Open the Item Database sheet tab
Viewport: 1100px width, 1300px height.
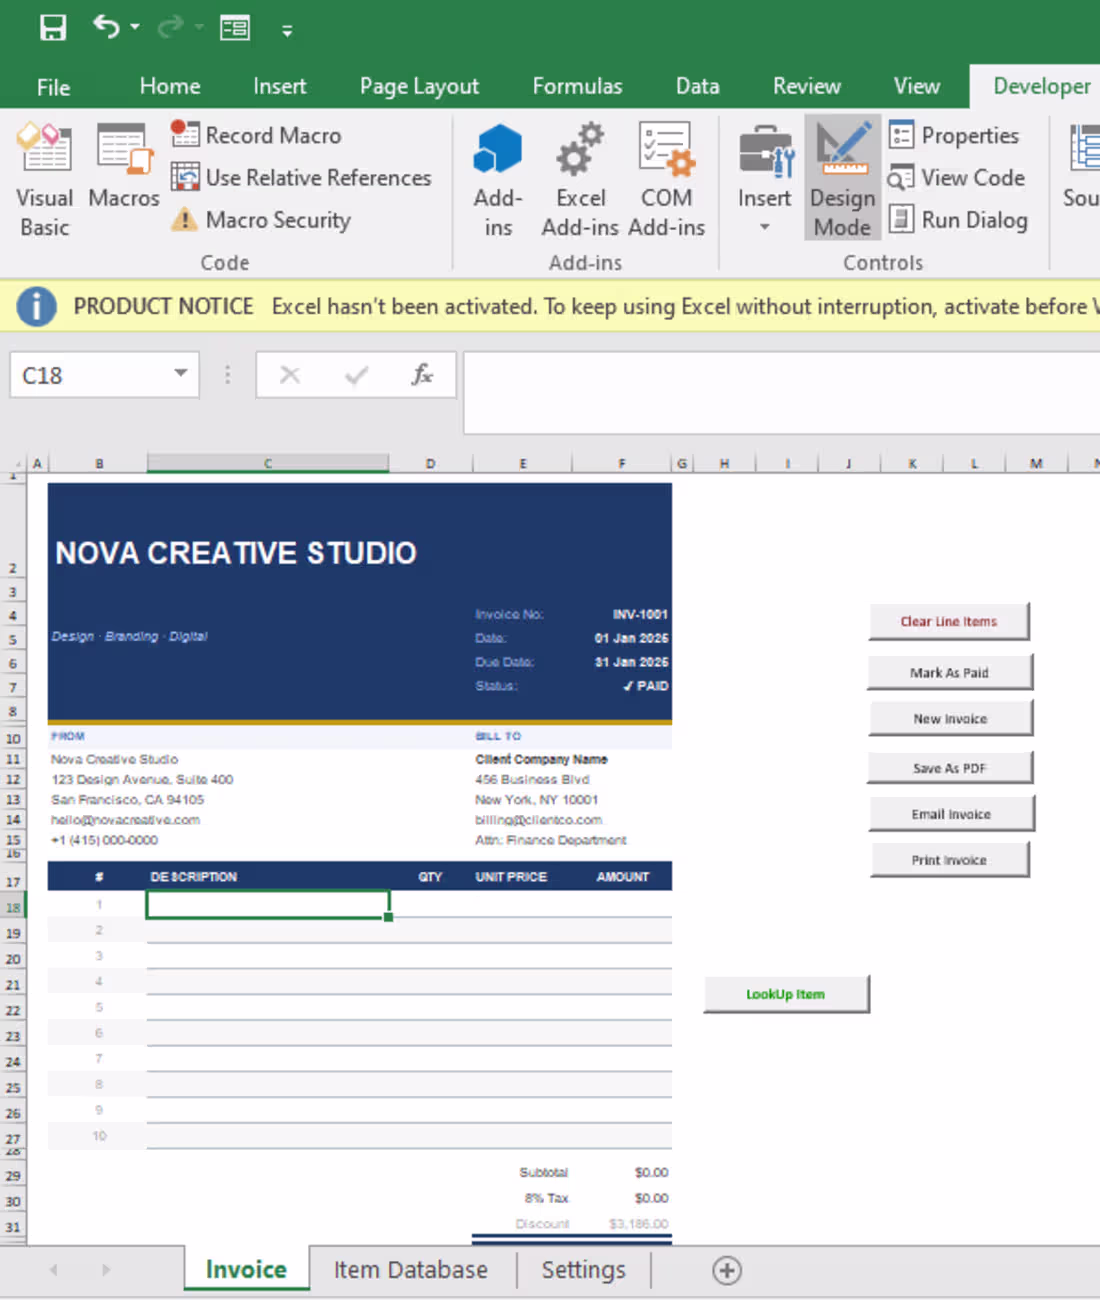click(x=411, y=1270)
